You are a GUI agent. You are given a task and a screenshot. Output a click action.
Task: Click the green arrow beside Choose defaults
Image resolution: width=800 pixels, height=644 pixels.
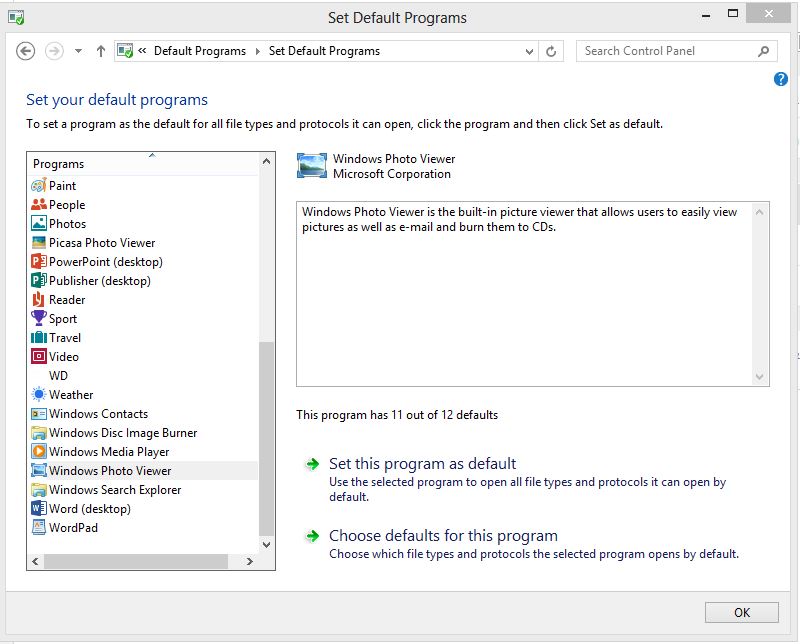point(312,536)
